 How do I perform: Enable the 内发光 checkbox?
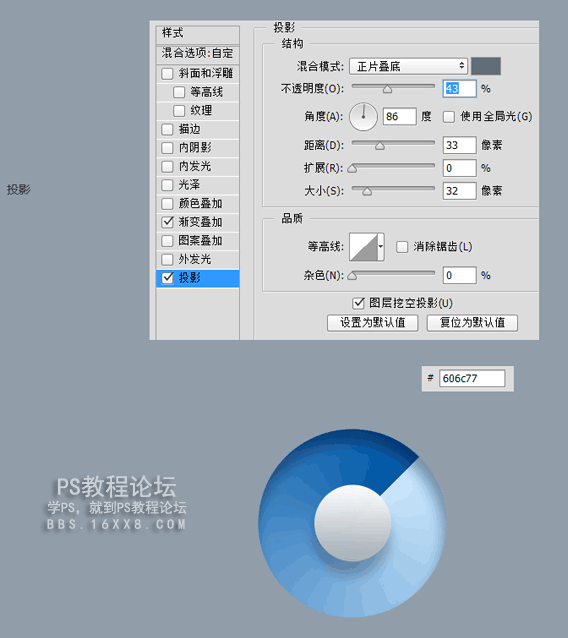pos(167,166)
